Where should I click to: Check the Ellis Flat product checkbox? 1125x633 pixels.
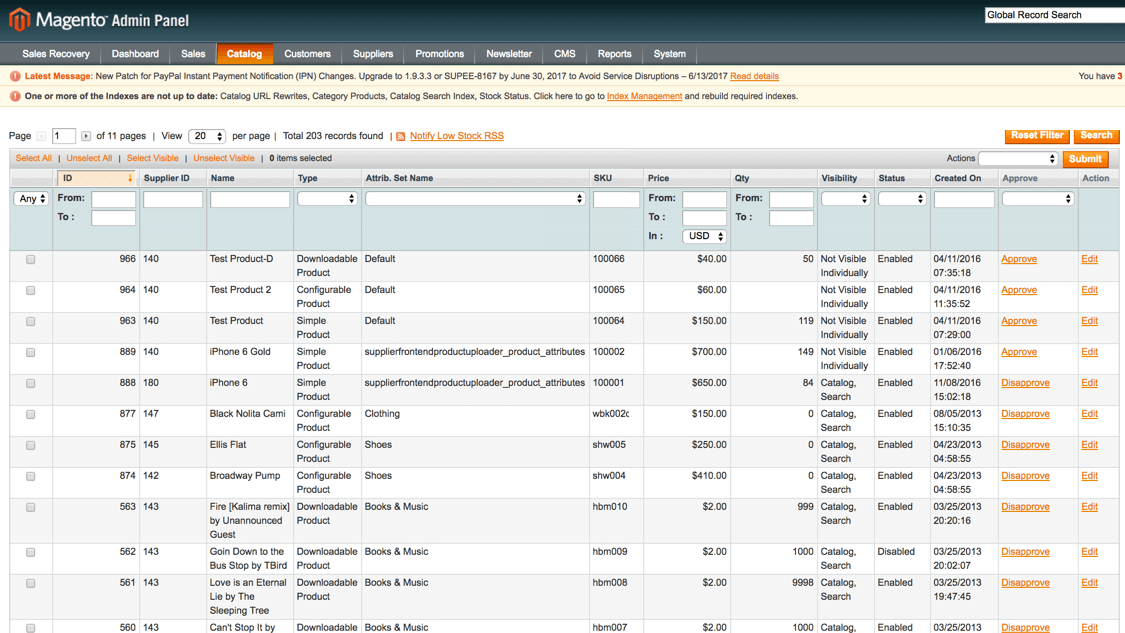(31, 445)
